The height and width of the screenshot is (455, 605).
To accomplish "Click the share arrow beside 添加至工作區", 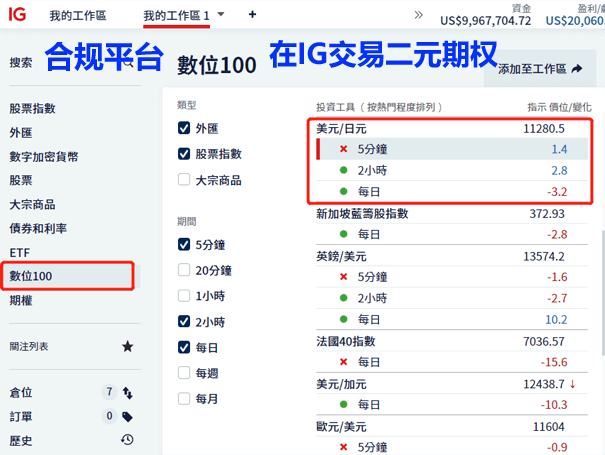I will pos(577,69).
